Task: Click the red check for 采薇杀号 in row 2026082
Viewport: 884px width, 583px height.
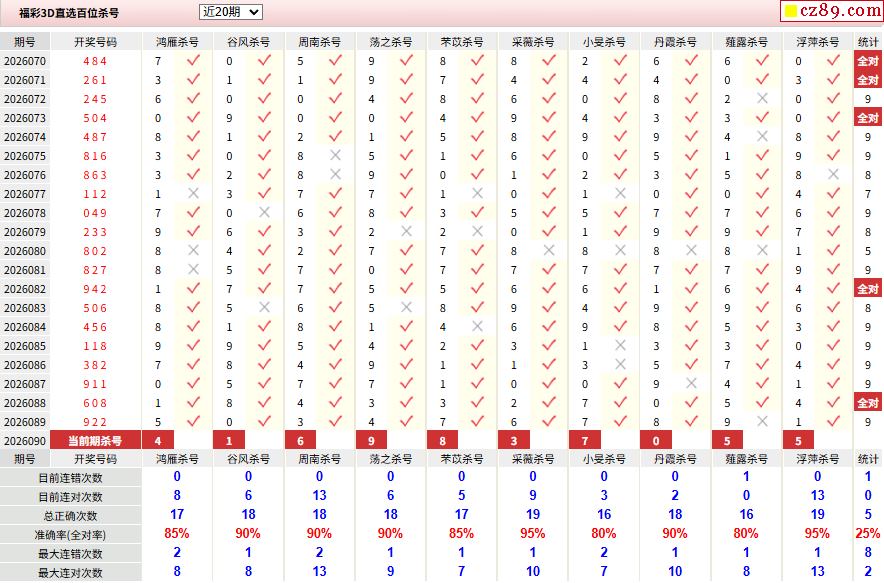Action: (549, 289)
